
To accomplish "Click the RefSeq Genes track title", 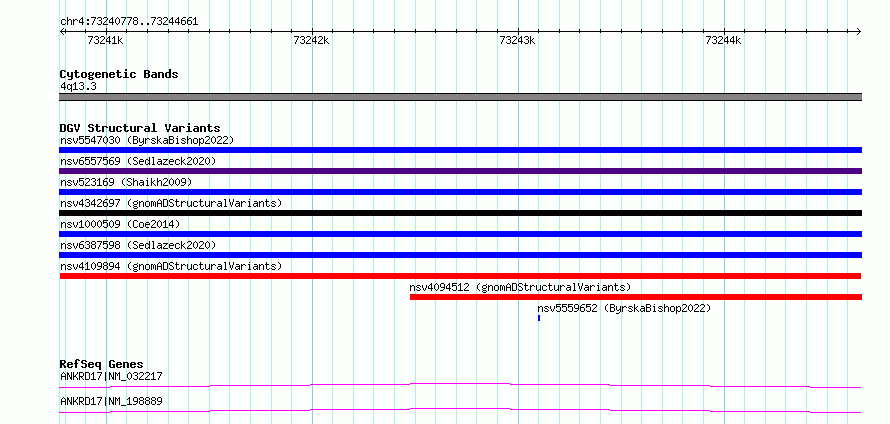I will 101,364.
